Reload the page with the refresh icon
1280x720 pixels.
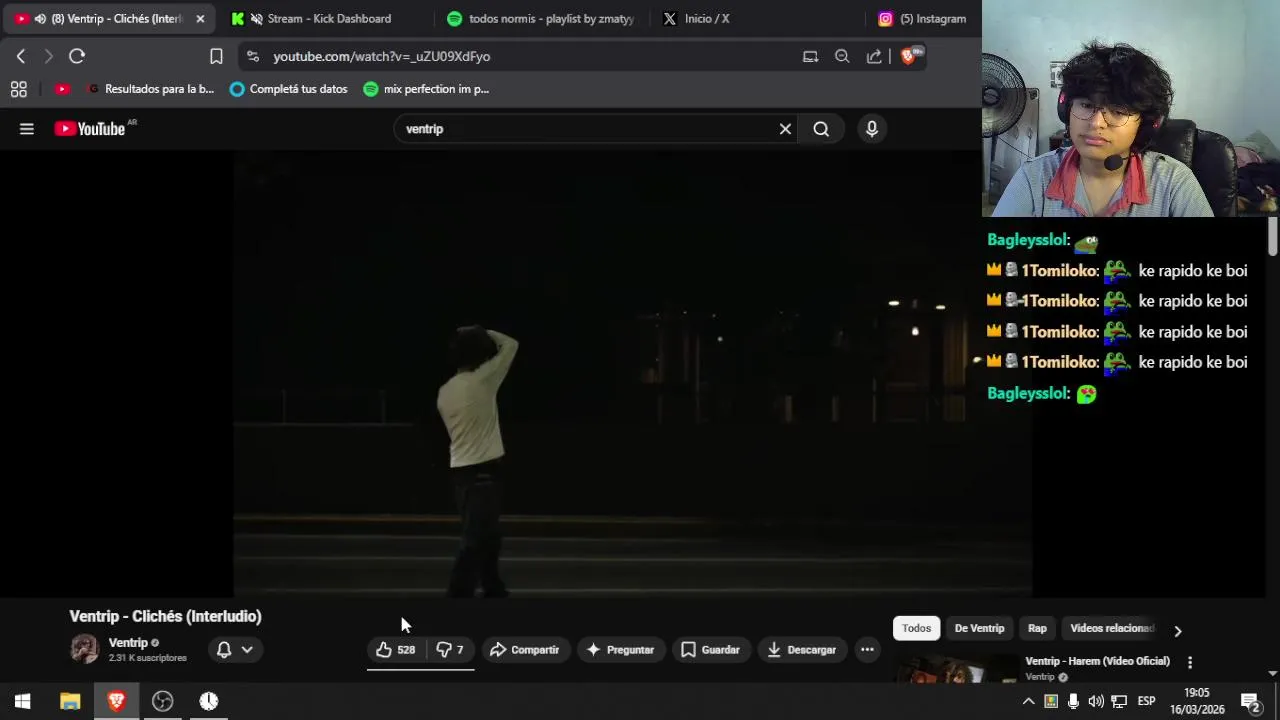coord(77,56)
